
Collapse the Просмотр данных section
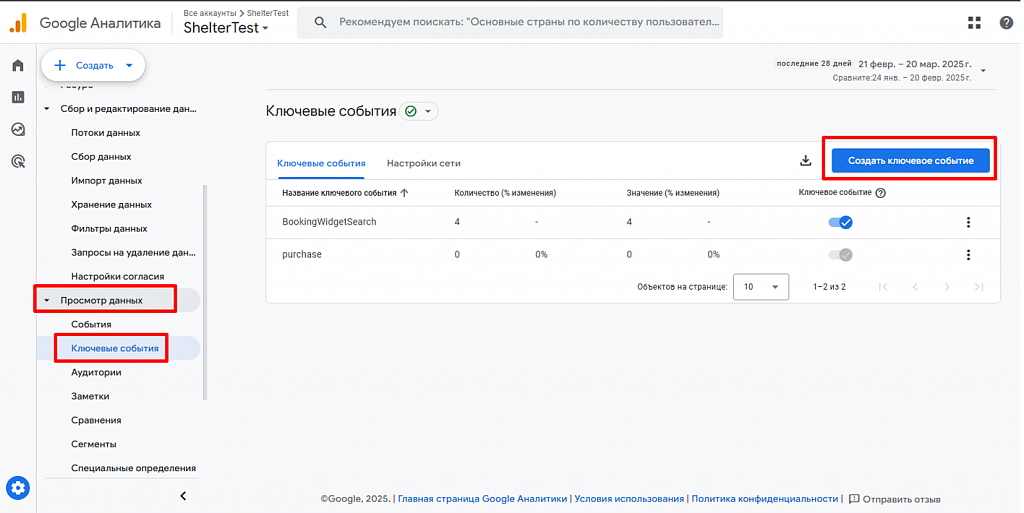pos(46,301)
